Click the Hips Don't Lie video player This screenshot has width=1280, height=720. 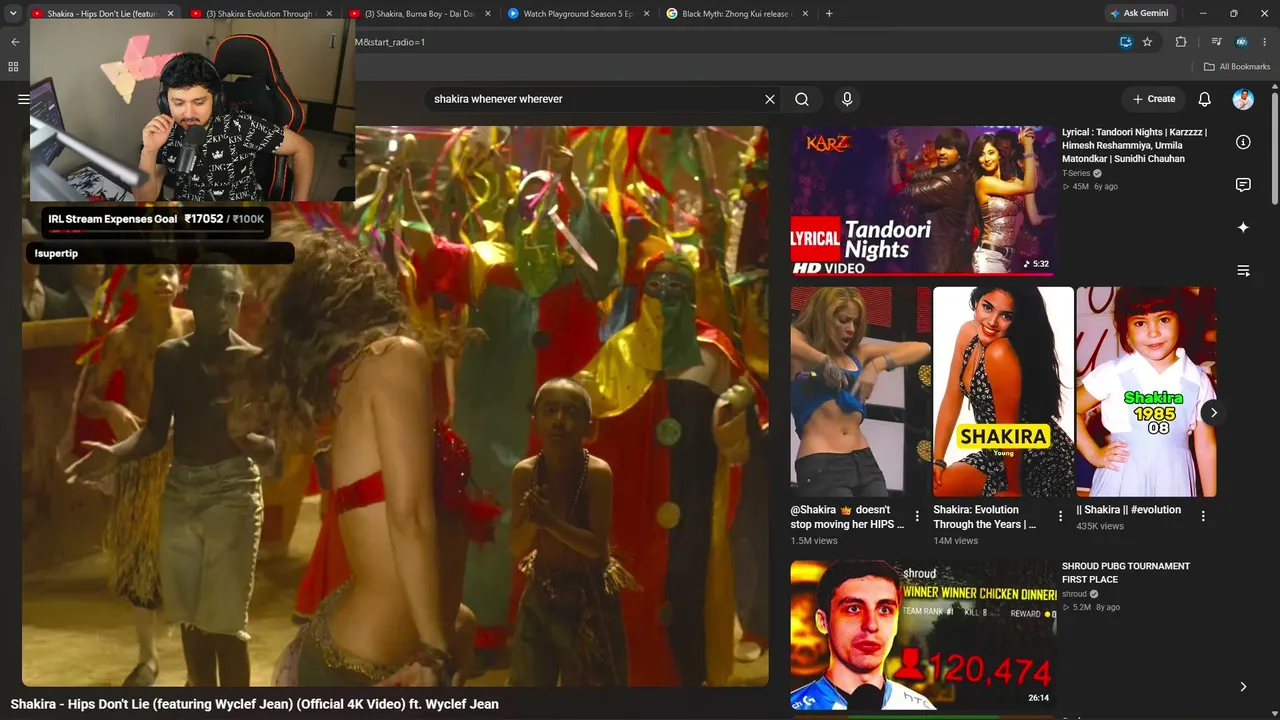tap(395, 406)
